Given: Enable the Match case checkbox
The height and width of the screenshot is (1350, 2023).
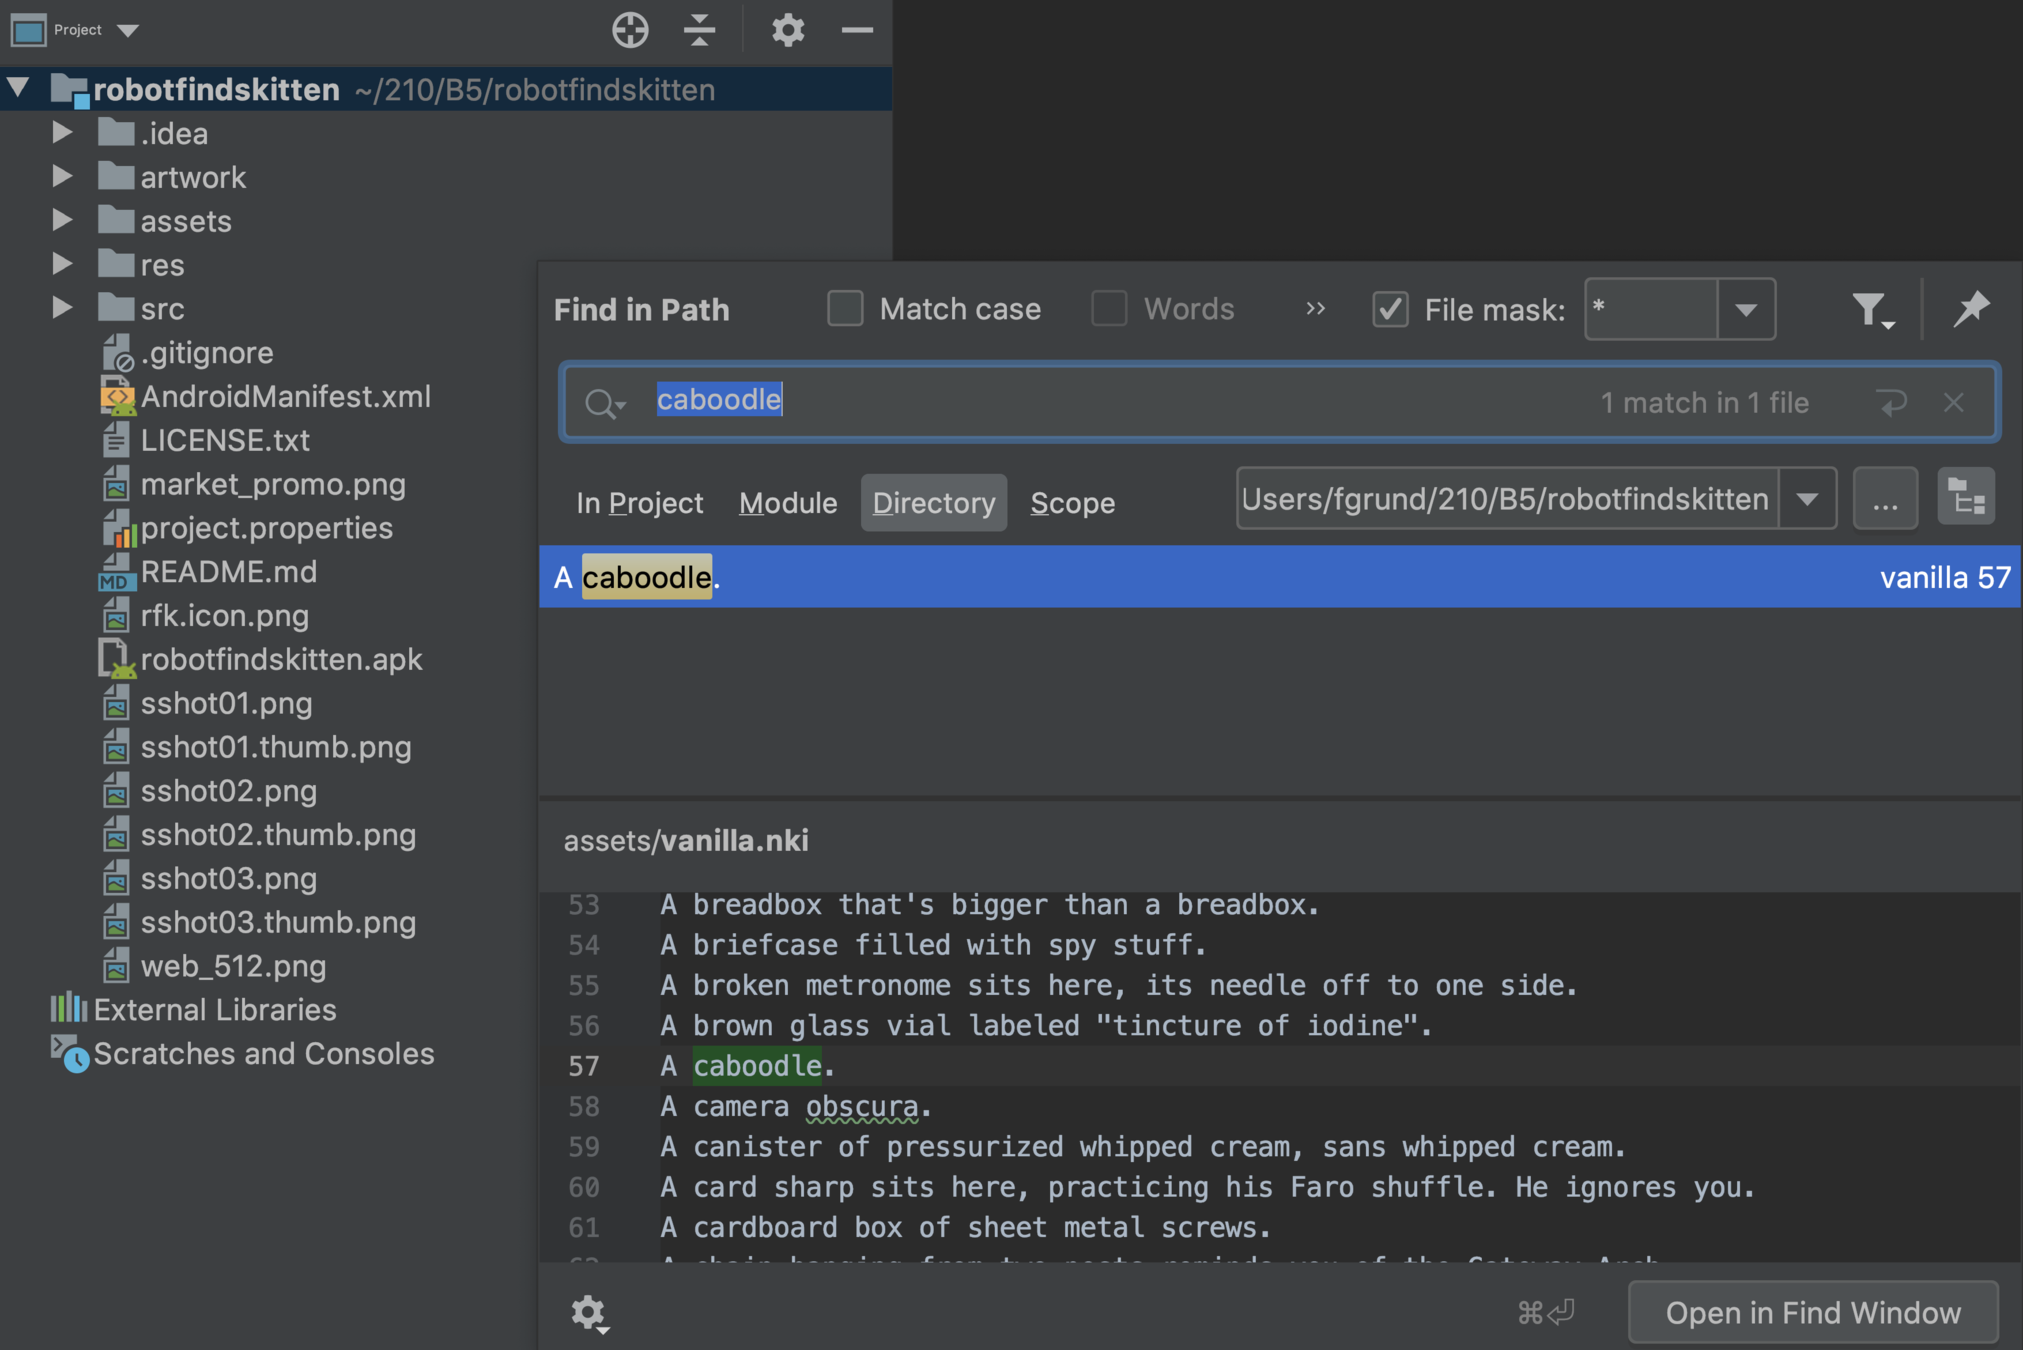Looking at the screenshot, I should coord(845,309).
